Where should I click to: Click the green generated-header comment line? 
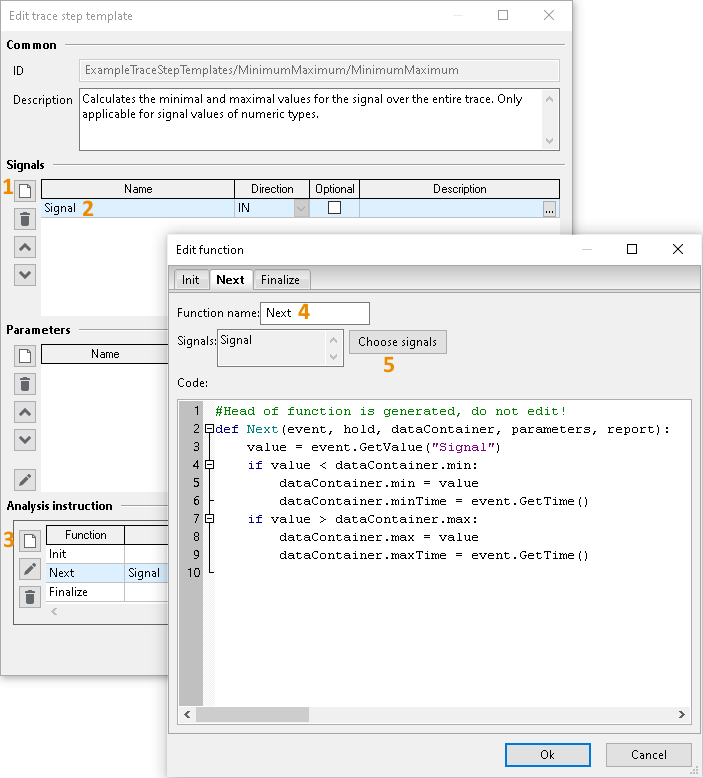click(x=390, y=411)
